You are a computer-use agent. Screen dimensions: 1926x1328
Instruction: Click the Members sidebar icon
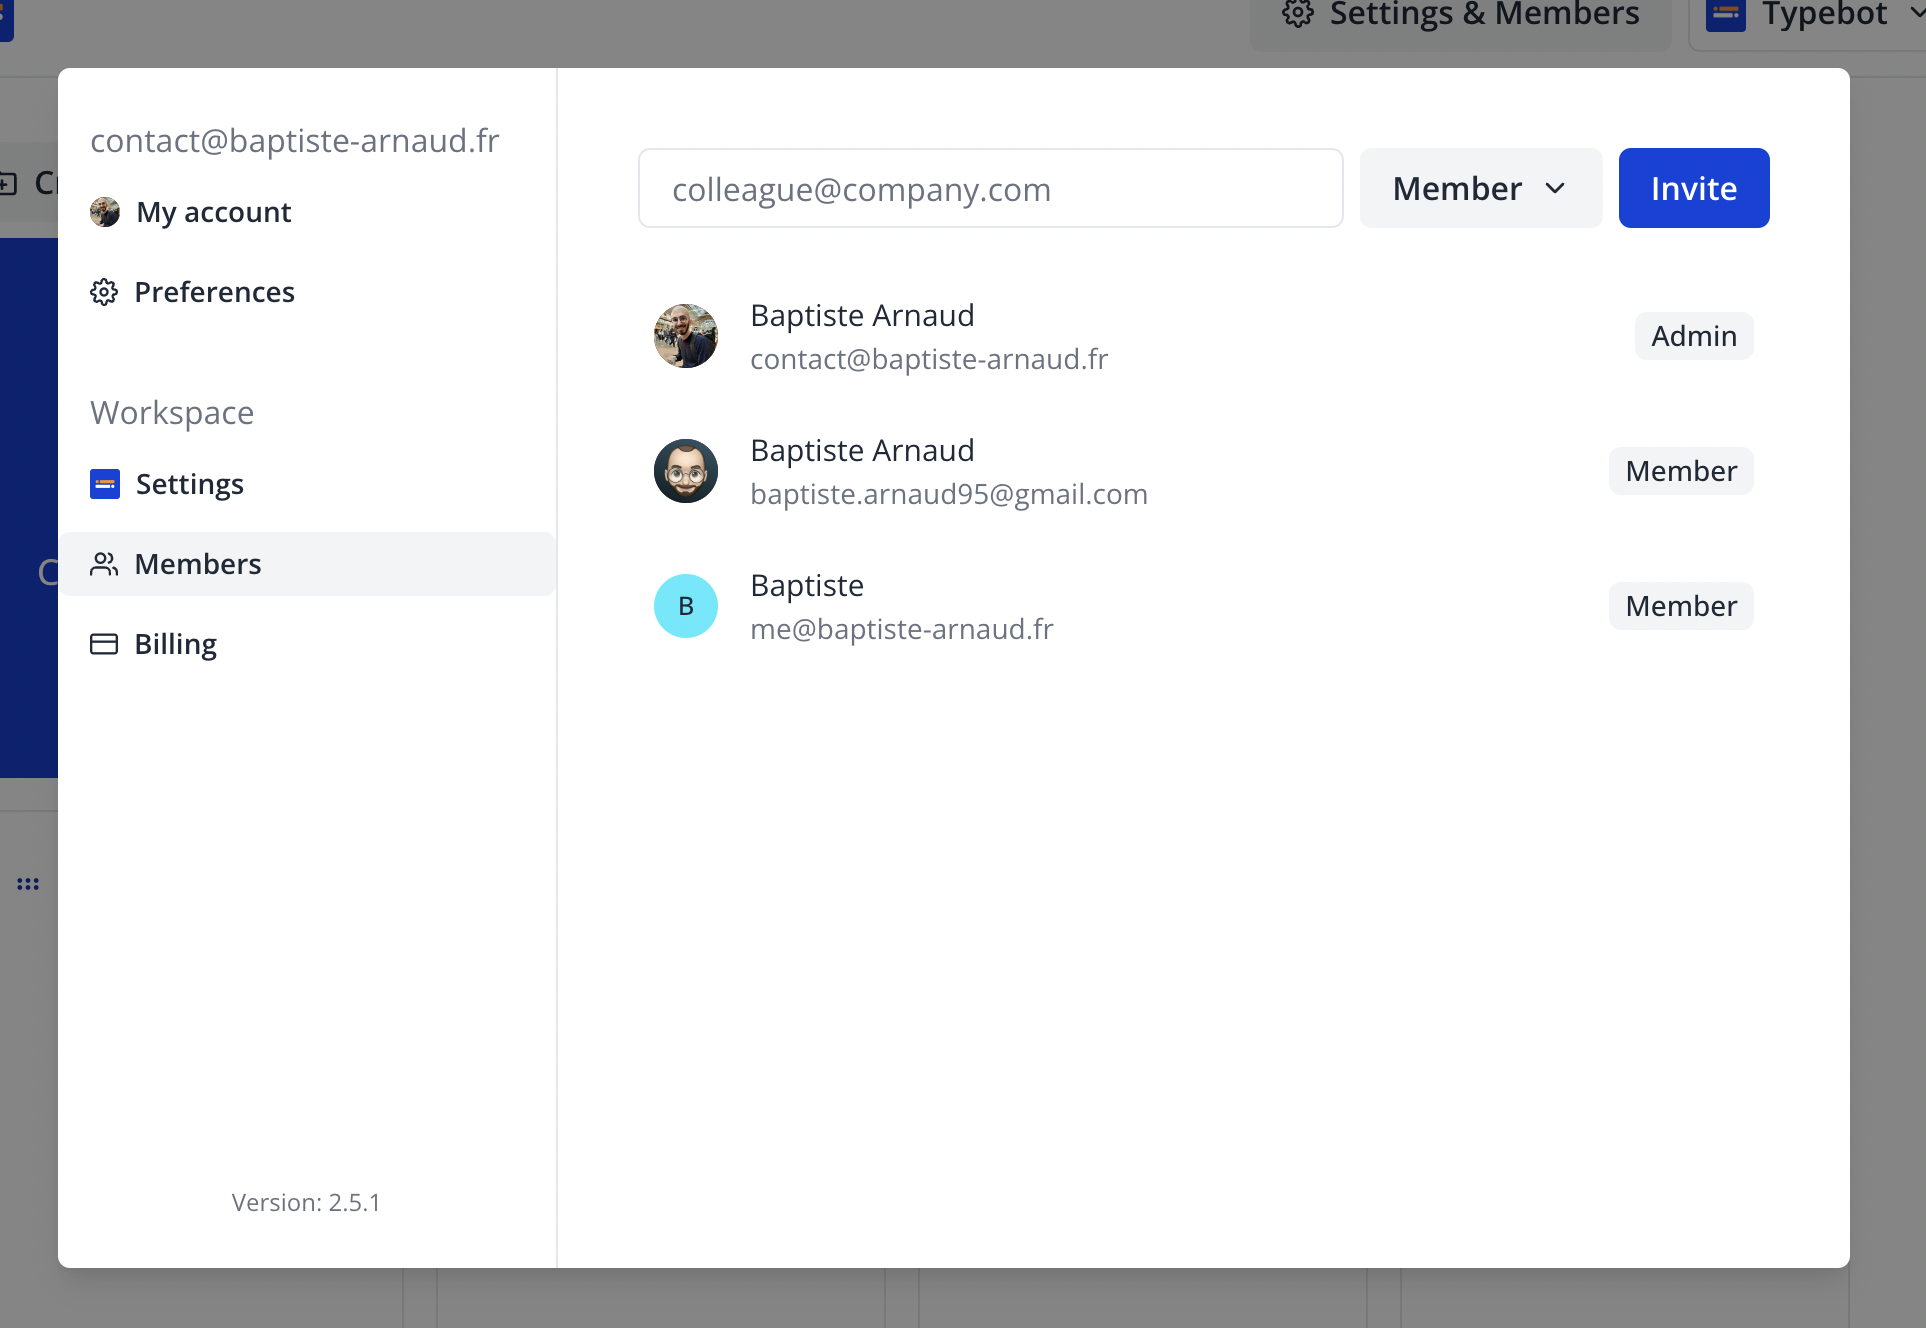102,562
